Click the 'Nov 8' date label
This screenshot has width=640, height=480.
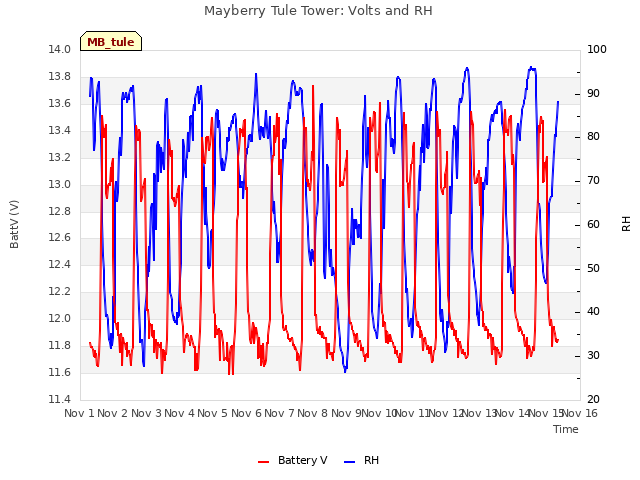tap(313, 413)
